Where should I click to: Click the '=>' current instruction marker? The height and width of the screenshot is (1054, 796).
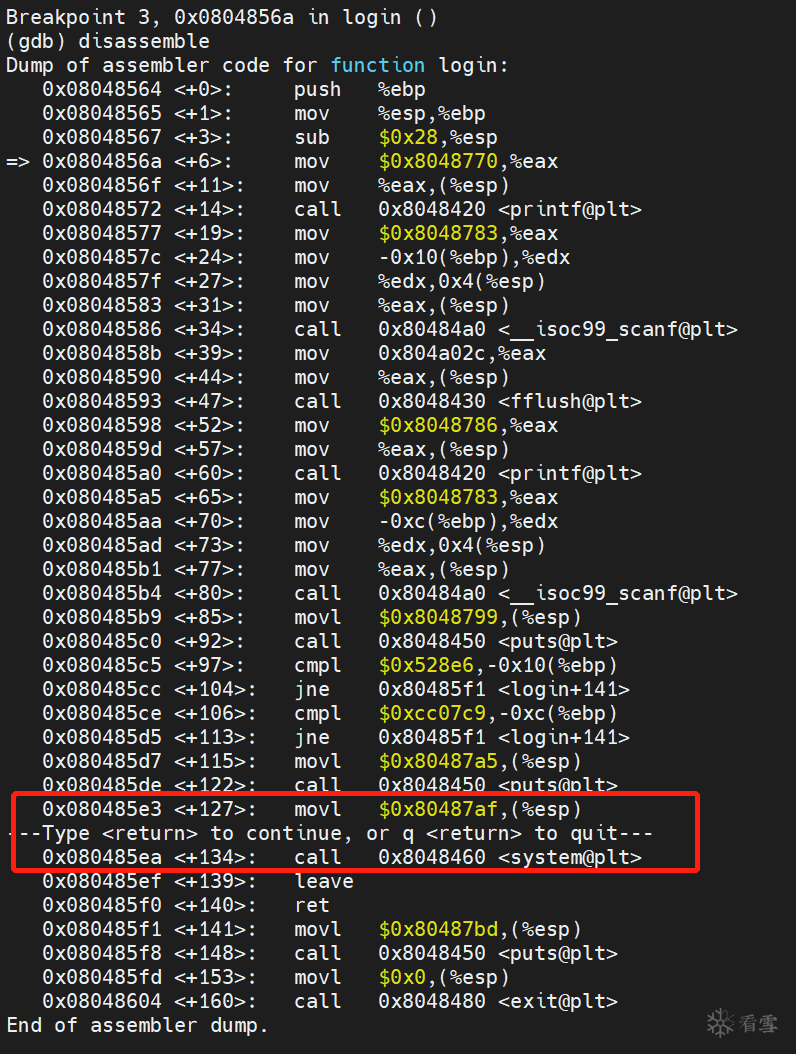click(x=17, y=161)
